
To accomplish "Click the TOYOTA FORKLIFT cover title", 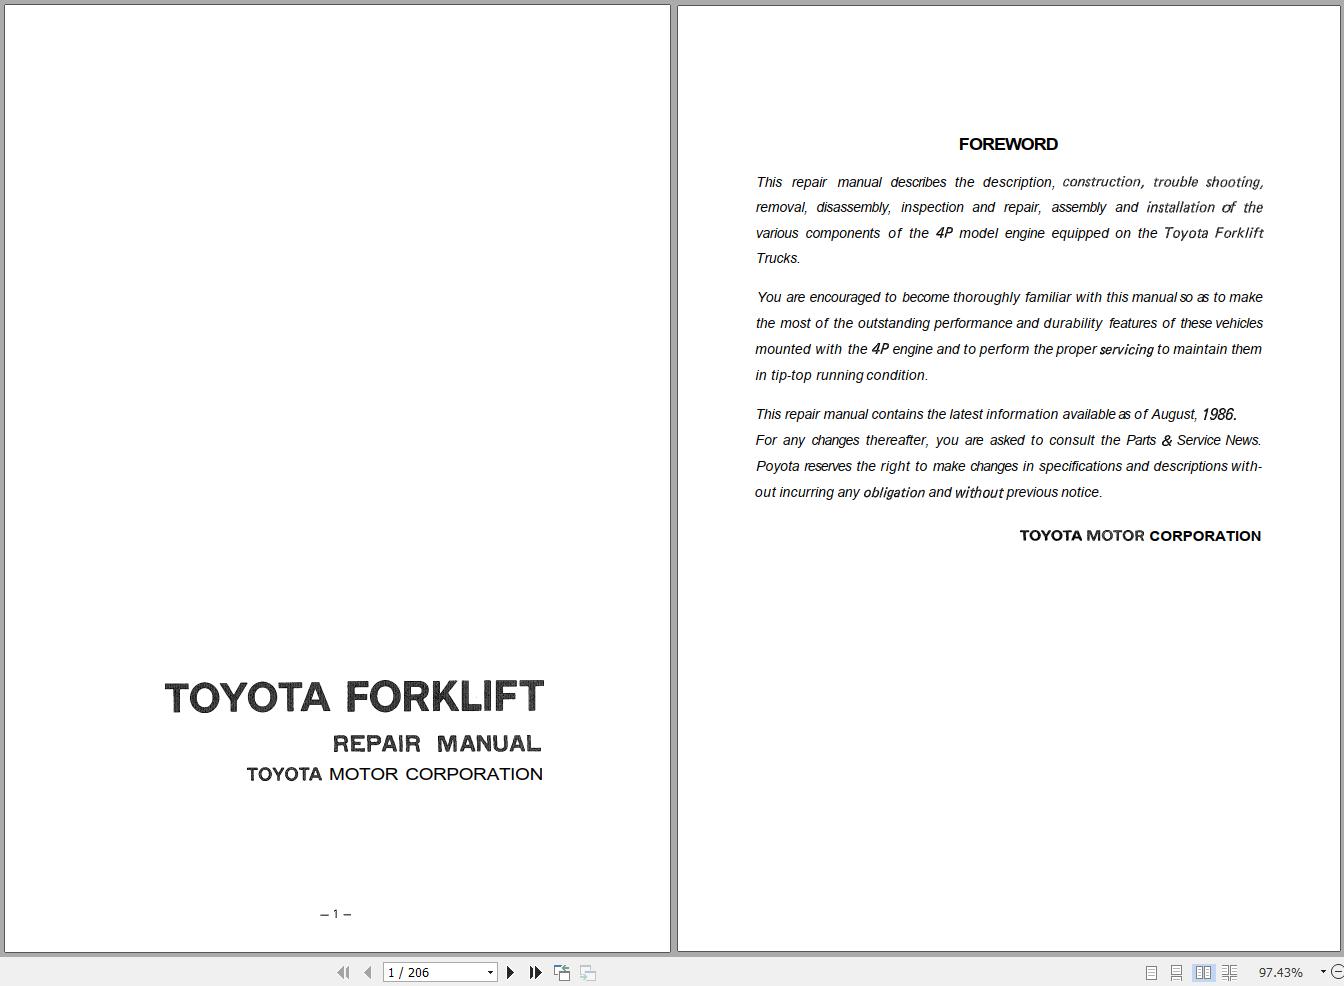I will coord(353,697).
